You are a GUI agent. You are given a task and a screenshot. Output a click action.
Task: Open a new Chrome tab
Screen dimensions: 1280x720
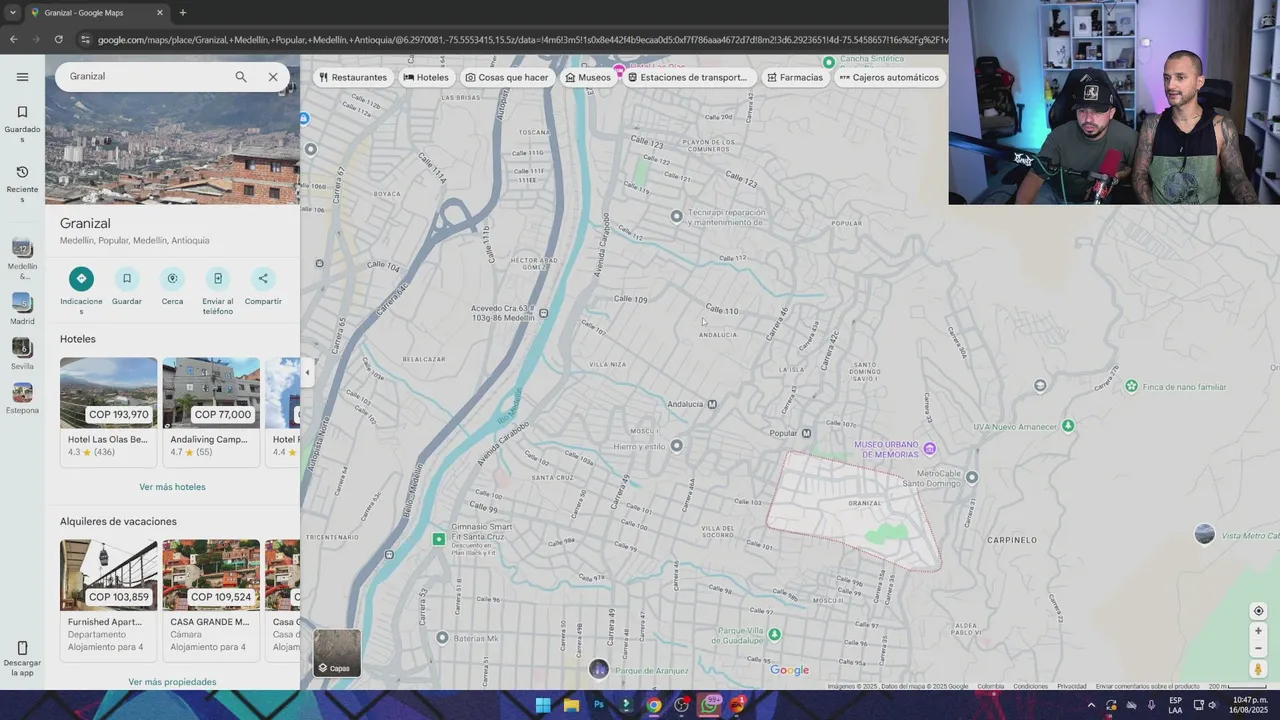tap(183, 13)
